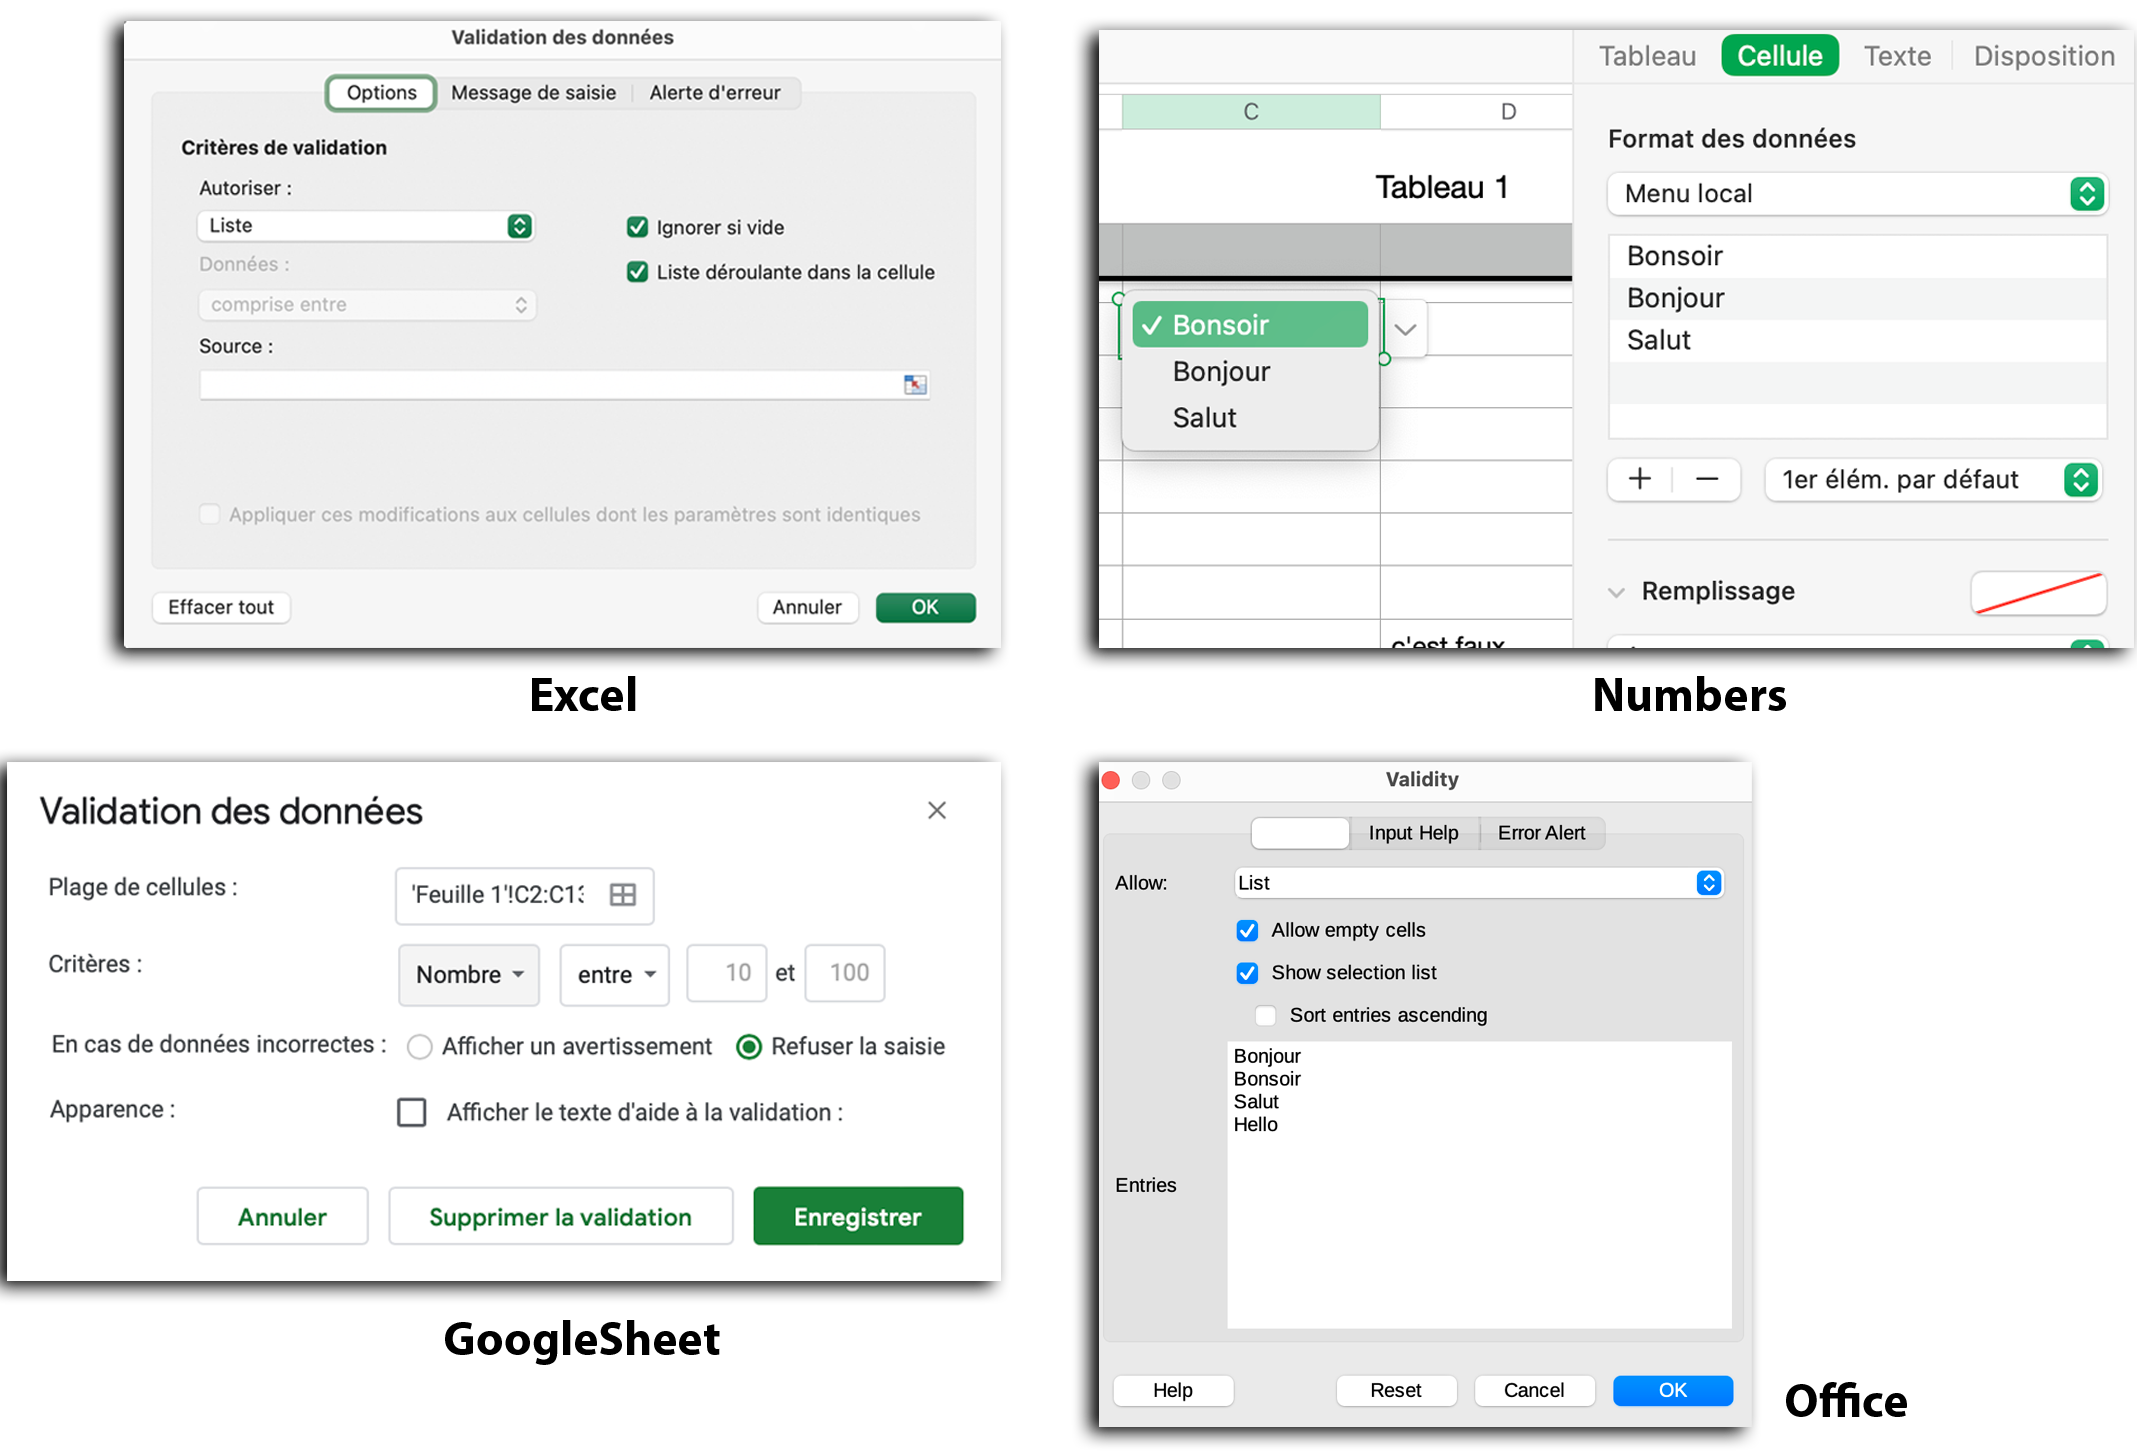Select Salut row in Numbers inspector list
The width and height of the screenshot is (2137, 1452).
[x=1857, y=340]
